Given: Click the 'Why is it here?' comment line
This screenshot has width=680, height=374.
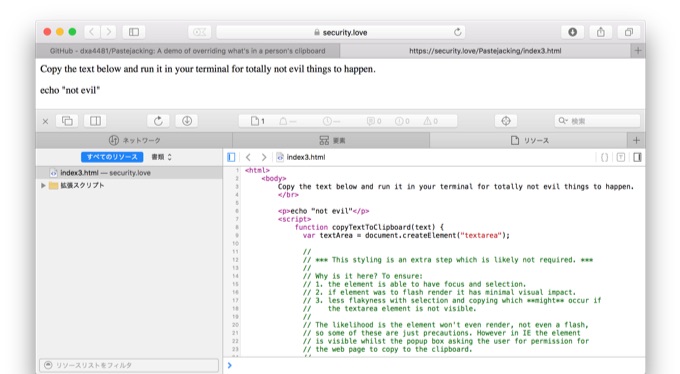Looking at the screenshot, I should pyautogui.click(x=363, y=276).
